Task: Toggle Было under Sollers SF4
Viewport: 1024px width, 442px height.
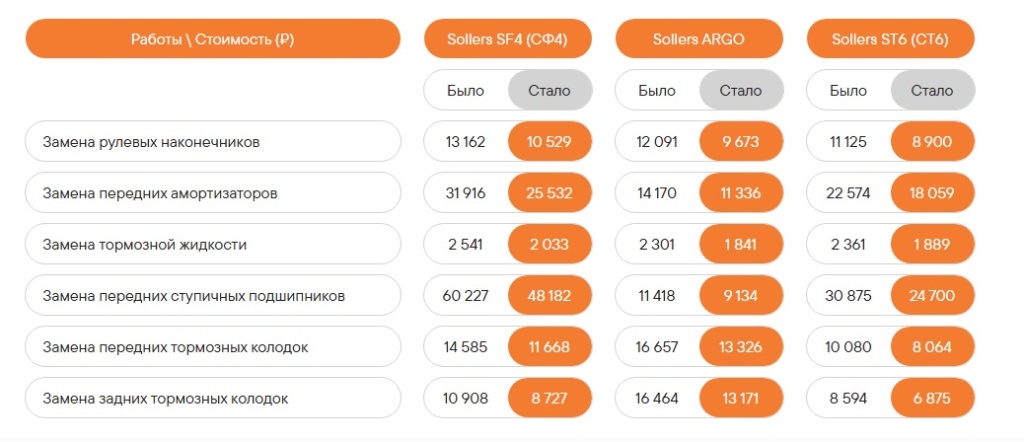Action: coord(466,90)
